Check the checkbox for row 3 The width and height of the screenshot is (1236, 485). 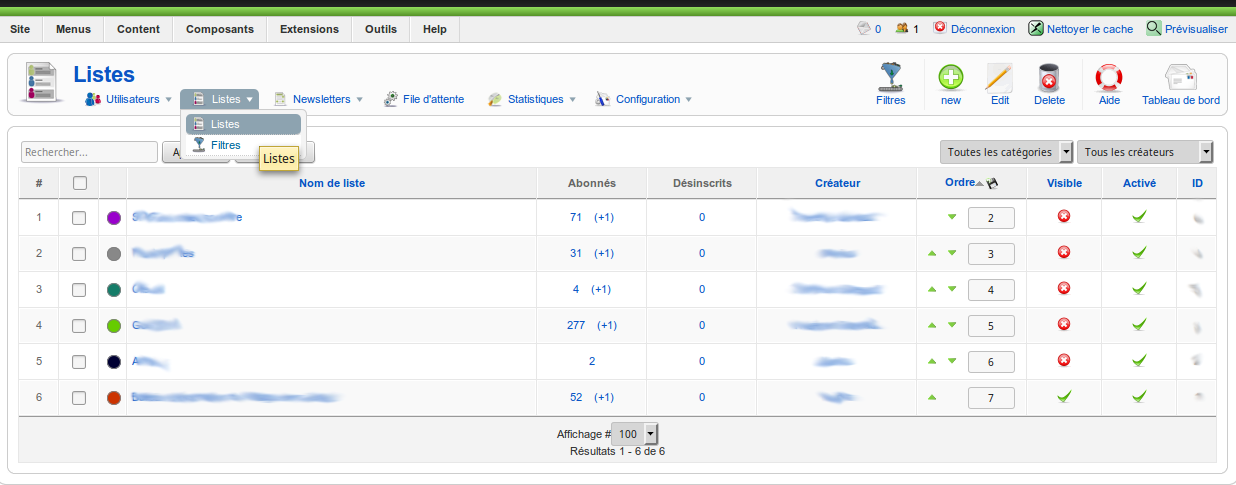coord(79,290)
